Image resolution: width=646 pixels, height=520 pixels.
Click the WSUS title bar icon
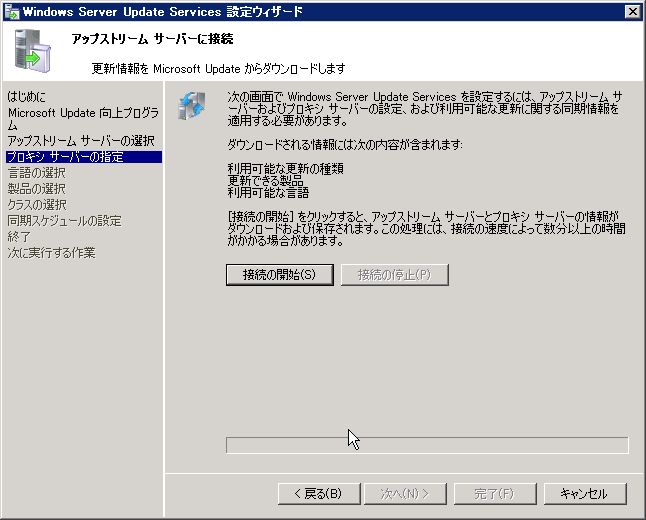(12, 12)
